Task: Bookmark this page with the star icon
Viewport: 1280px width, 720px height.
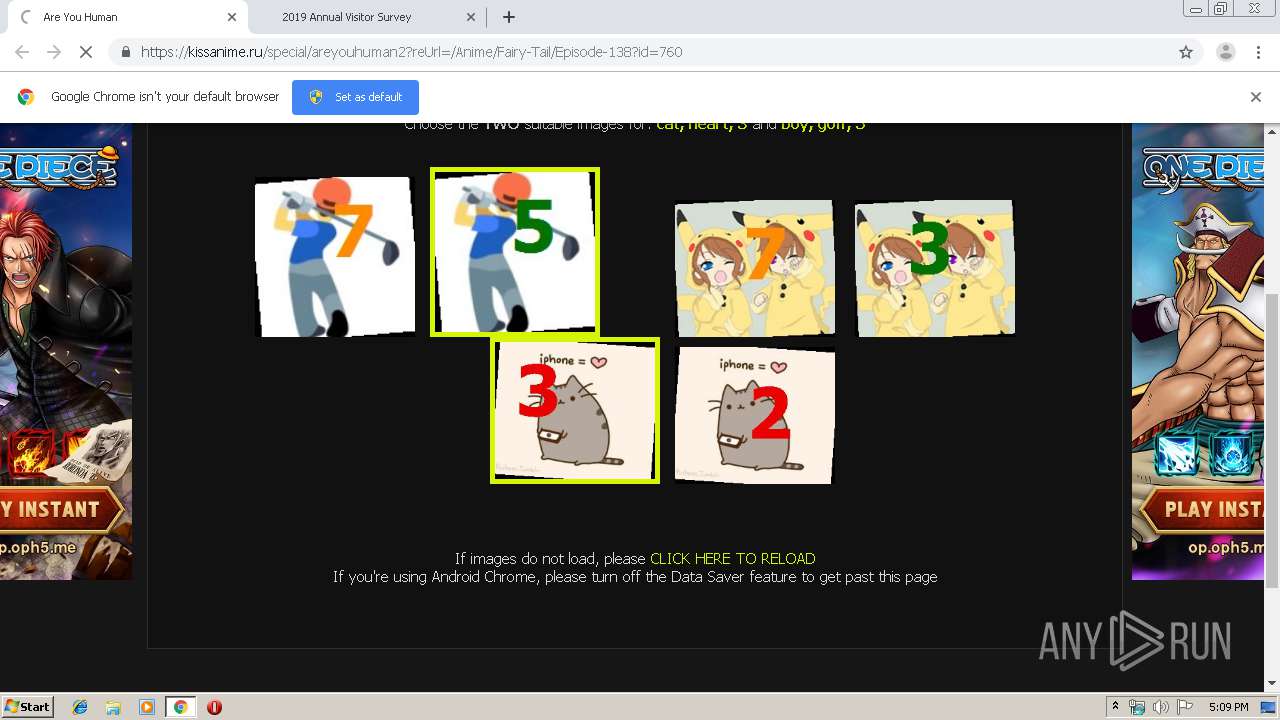Action: pyautogui.click(x=1186, y=52)
